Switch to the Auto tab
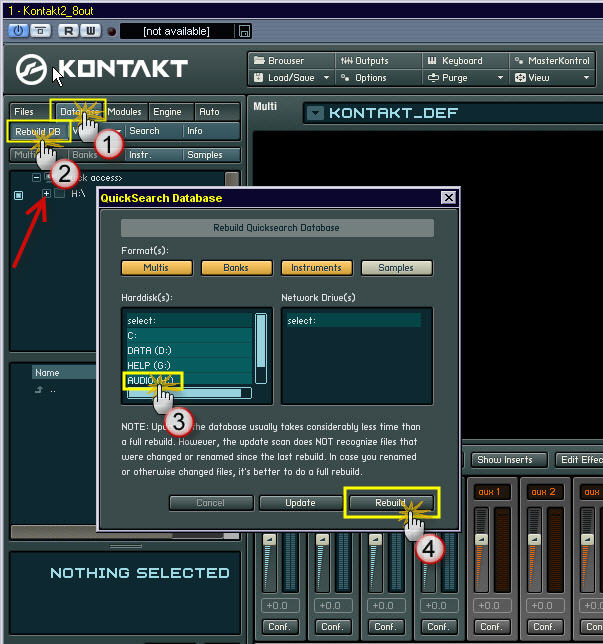This screenshot has width=603, height=644. 216,112
